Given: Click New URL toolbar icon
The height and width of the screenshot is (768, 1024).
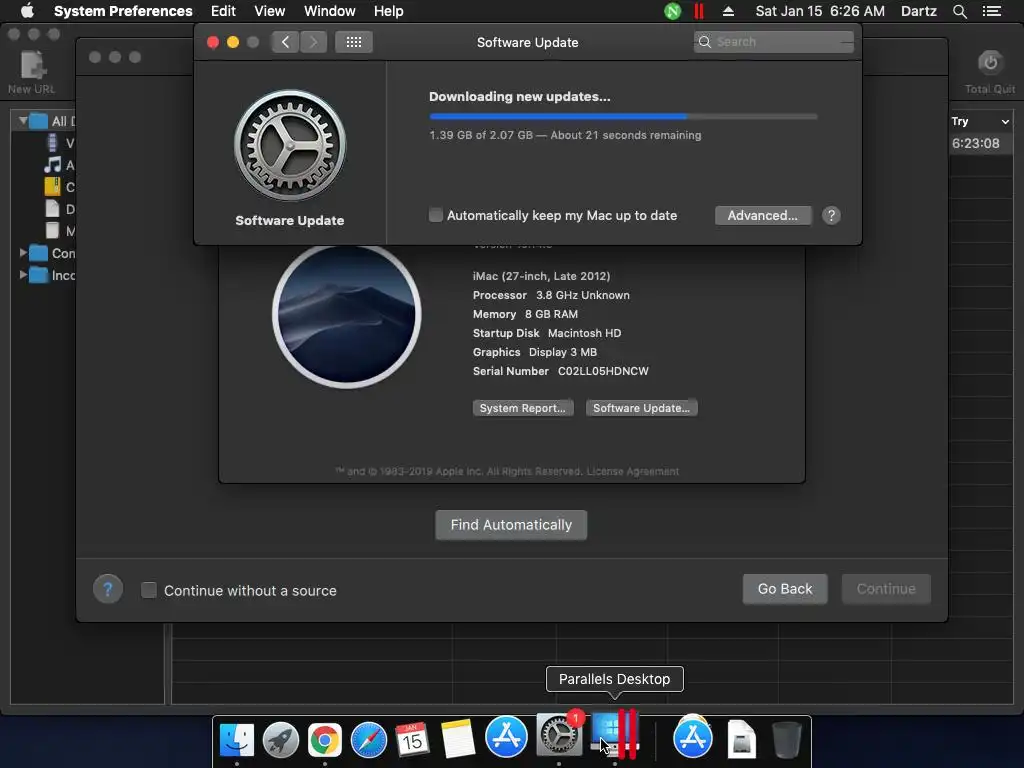Looking at the screenshot, I should [31, 72].
